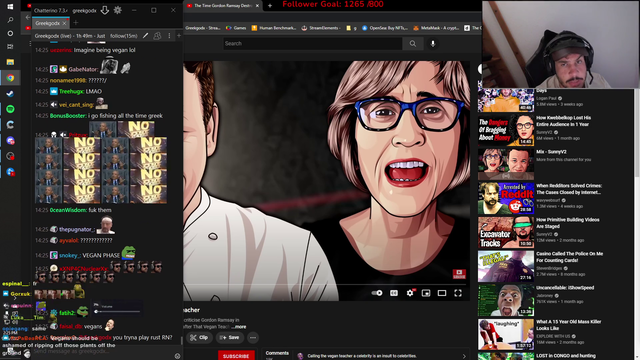
Task: Click the YouTube search magnifier button
Action: 413,43
